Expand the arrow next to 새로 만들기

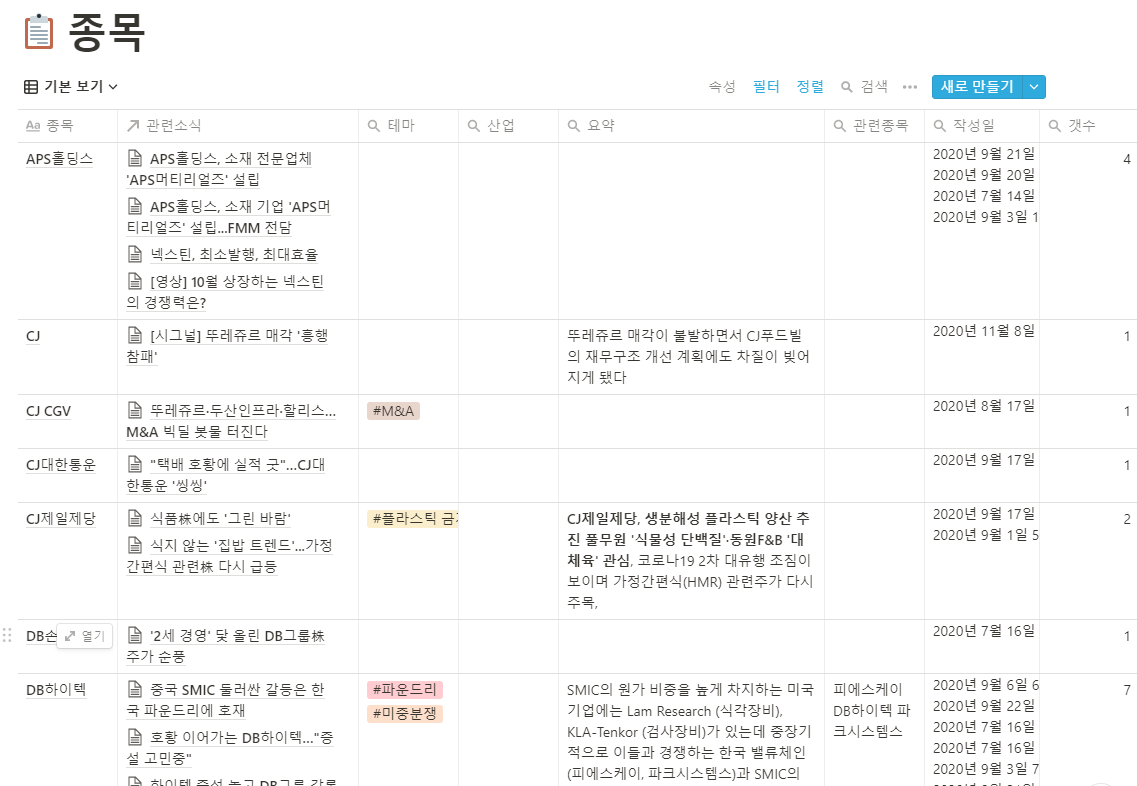pyautogui.click(x=1034, y=87)
